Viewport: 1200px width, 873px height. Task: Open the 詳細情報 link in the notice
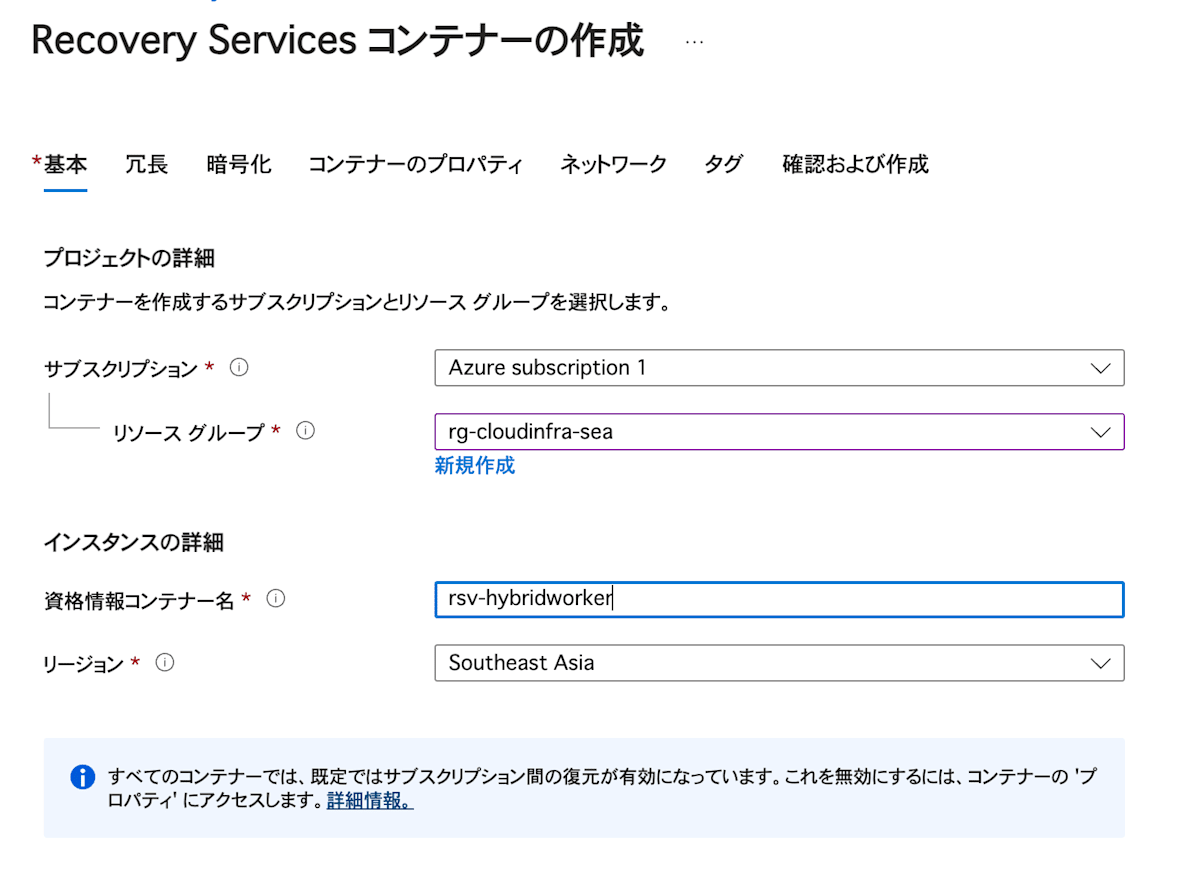pyautogui.click(x=369, y=801)
